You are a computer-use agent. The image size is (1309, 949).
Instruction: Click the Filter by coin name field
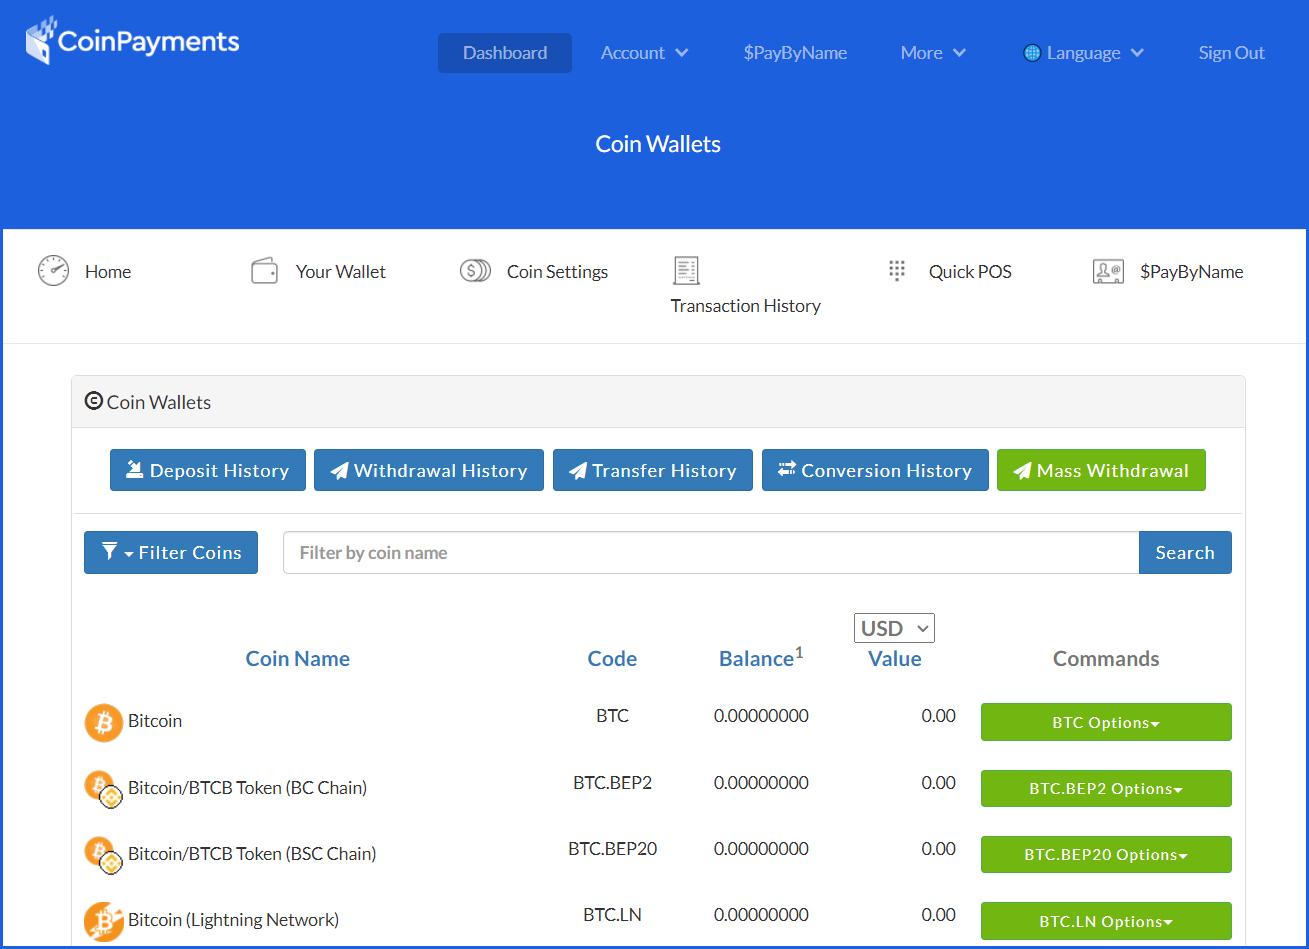coord(711,552)
